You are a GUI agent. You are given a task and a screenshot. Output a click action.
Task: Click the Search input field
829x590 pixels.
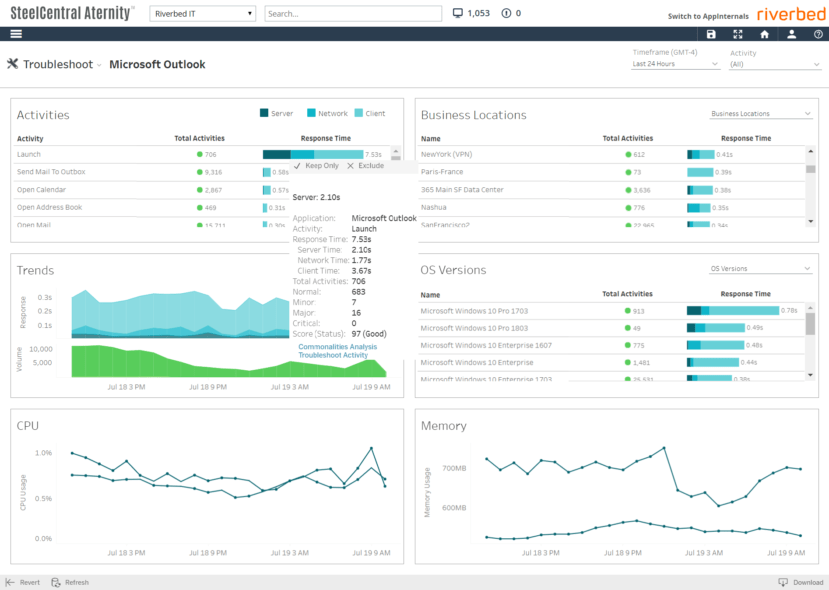click(353, 14)
